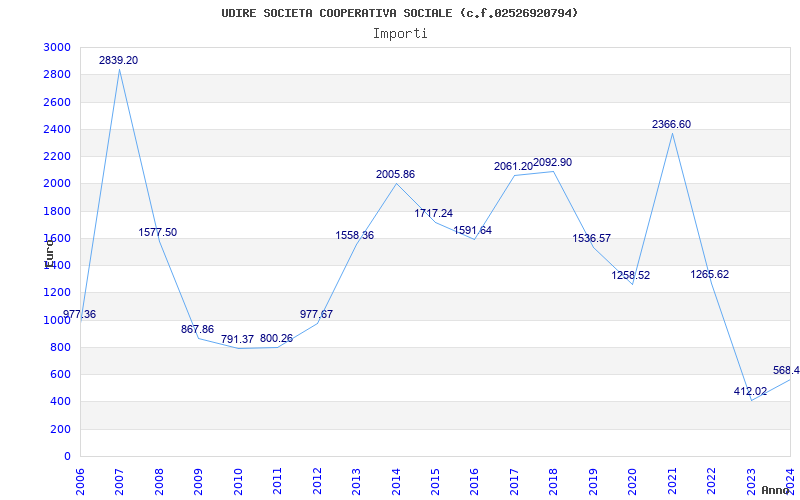Viewport: 800px width, 500px height.
Task: Select the 800.26 data label
Action: pos(277,338)
